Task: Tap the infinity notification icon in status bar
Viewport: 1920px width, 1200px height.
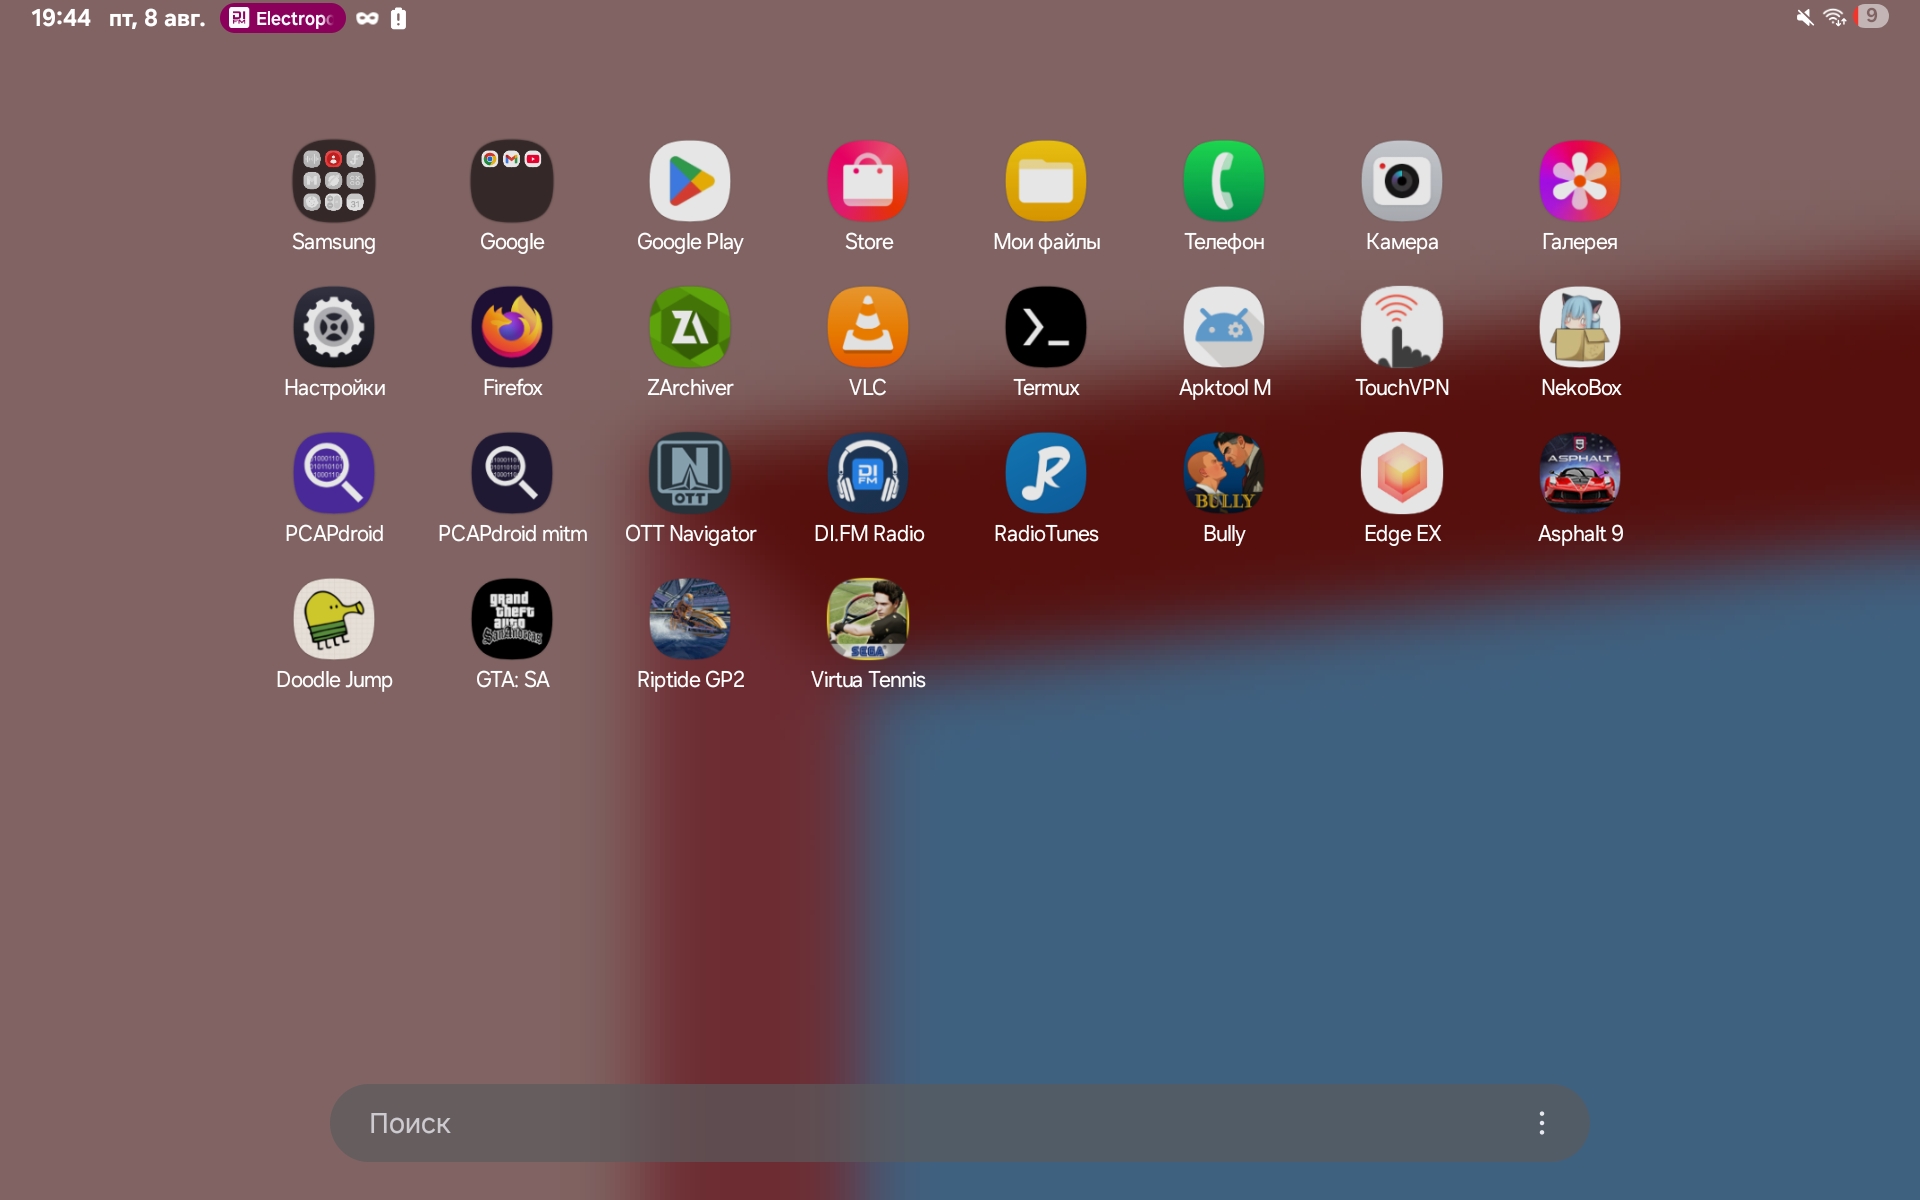Action: tap(367, 18)
